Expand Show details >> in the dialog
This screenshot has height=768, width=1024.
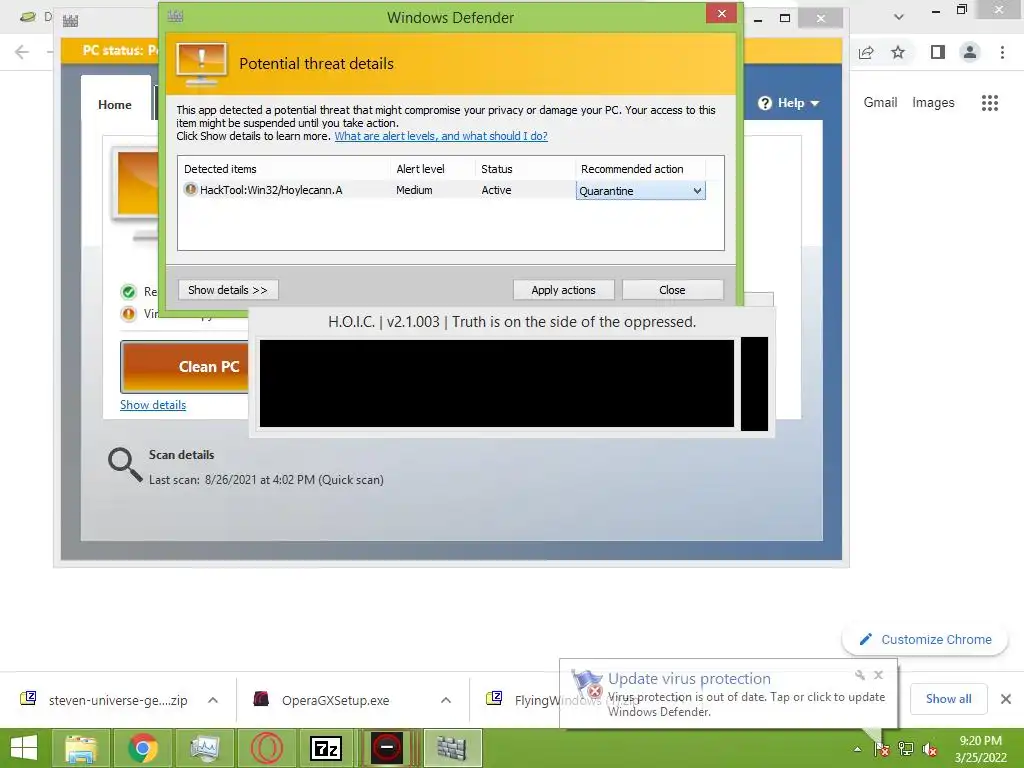pos(228,290)
